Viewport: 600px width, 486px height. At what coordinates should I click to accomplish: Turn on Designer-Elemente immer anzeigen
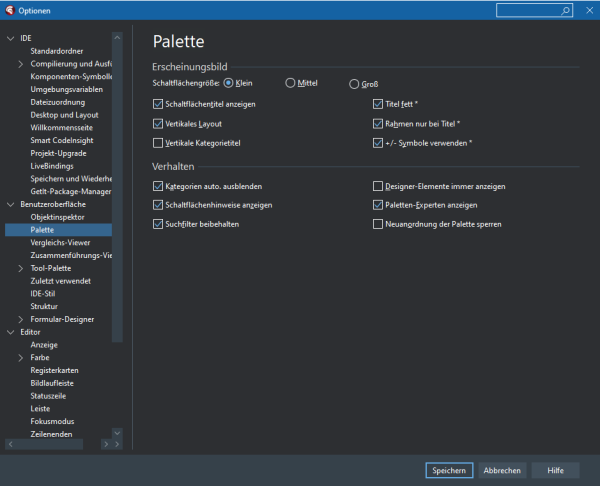377,186
